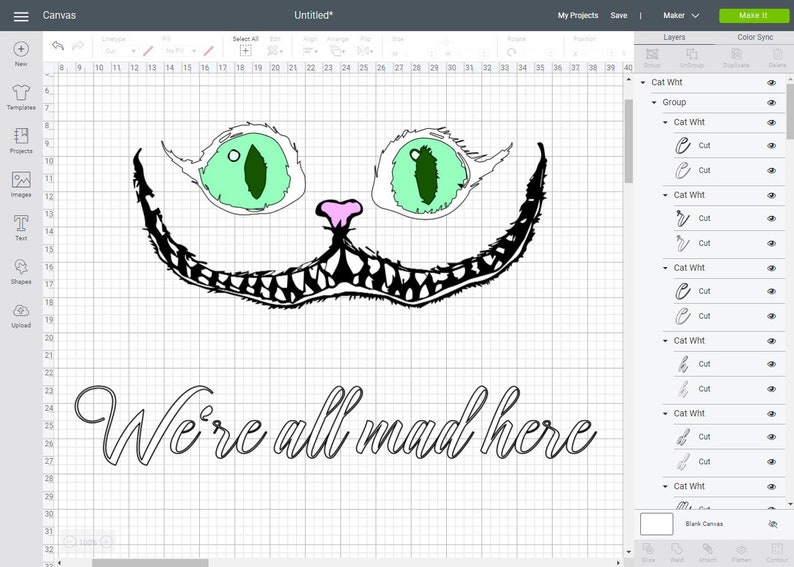Open the Edit toolbar option
The height and width of the screenshot is (567, 794).
tap(275, 46)
